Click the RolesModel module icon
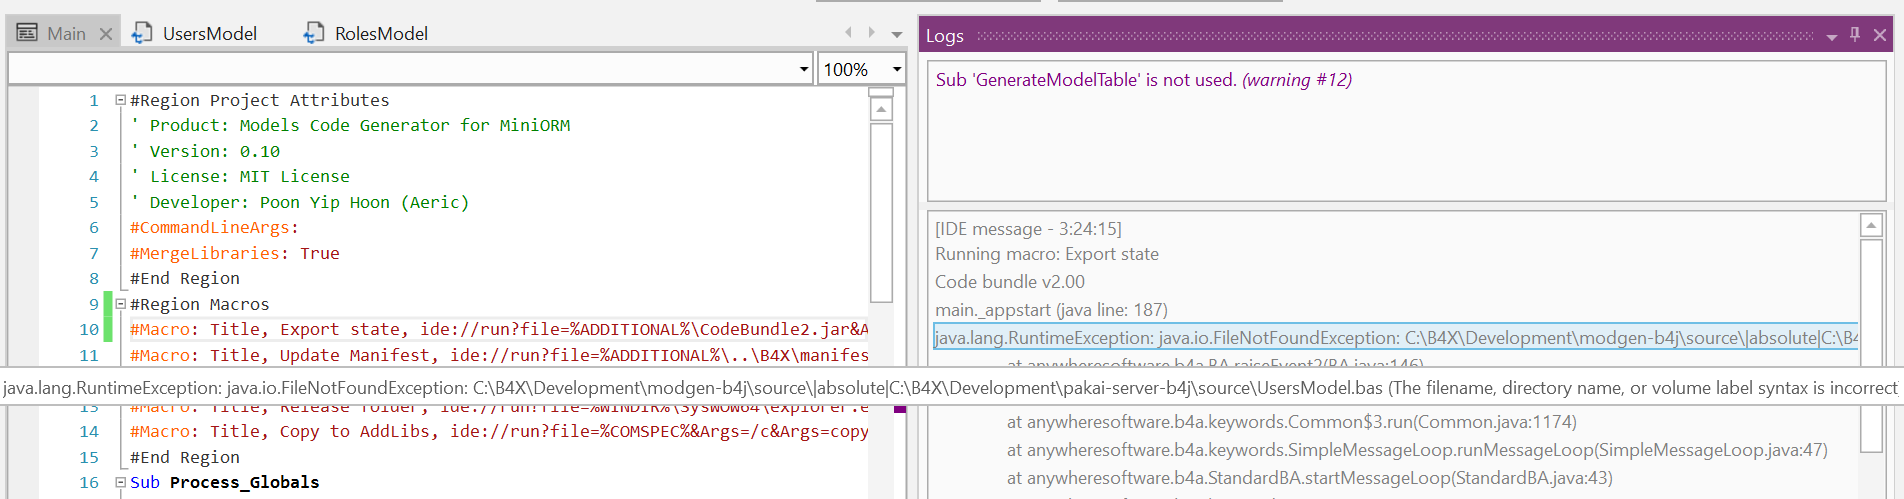Viewport: 1904px width, 499px height. pyautogui.click(x=314, y=33)
